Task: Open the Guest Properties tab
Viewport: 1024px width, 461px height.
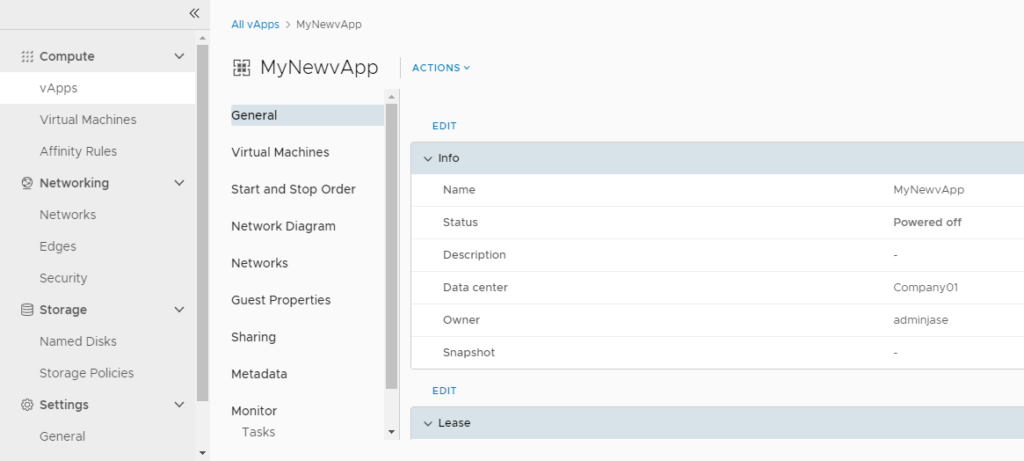Action: click(x=281, y=300)
